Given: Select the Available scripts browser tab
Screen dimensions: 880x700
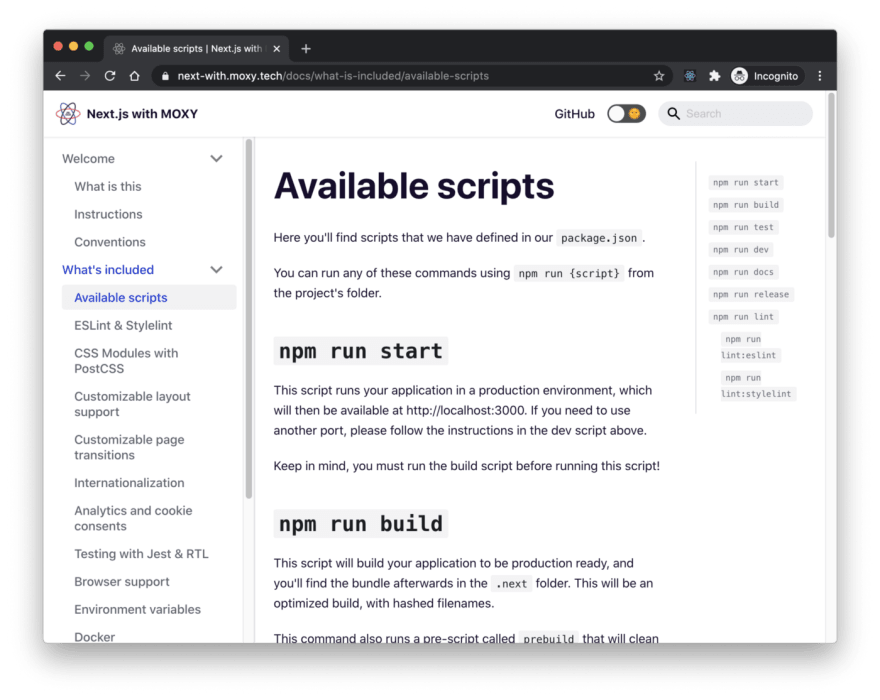Looking at the screenshot, I should click(196, 49).
